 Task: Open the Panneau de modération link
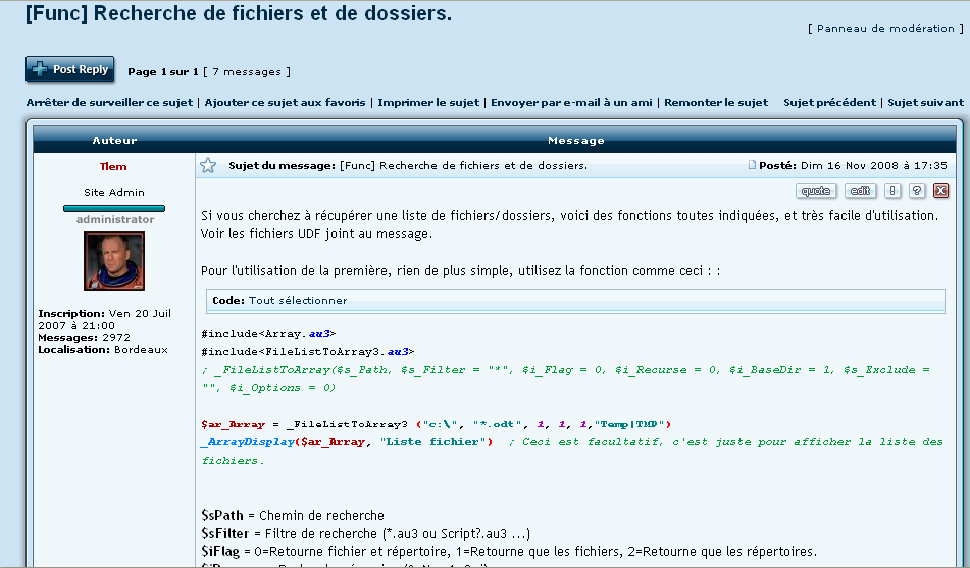pyautogui.click(x=886, y=28)
